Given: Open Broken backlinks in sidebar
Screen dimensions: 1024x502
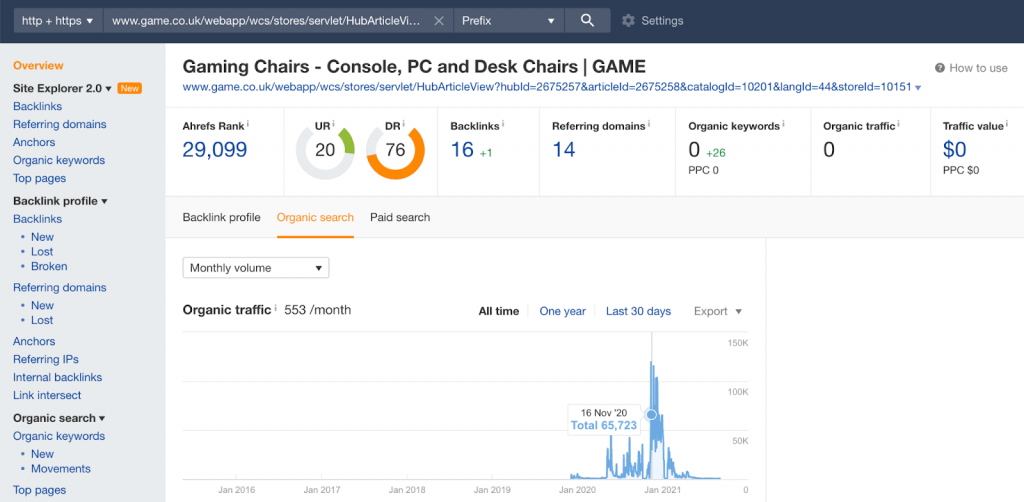Looking at the screenshot, I should tap(49, 266).
